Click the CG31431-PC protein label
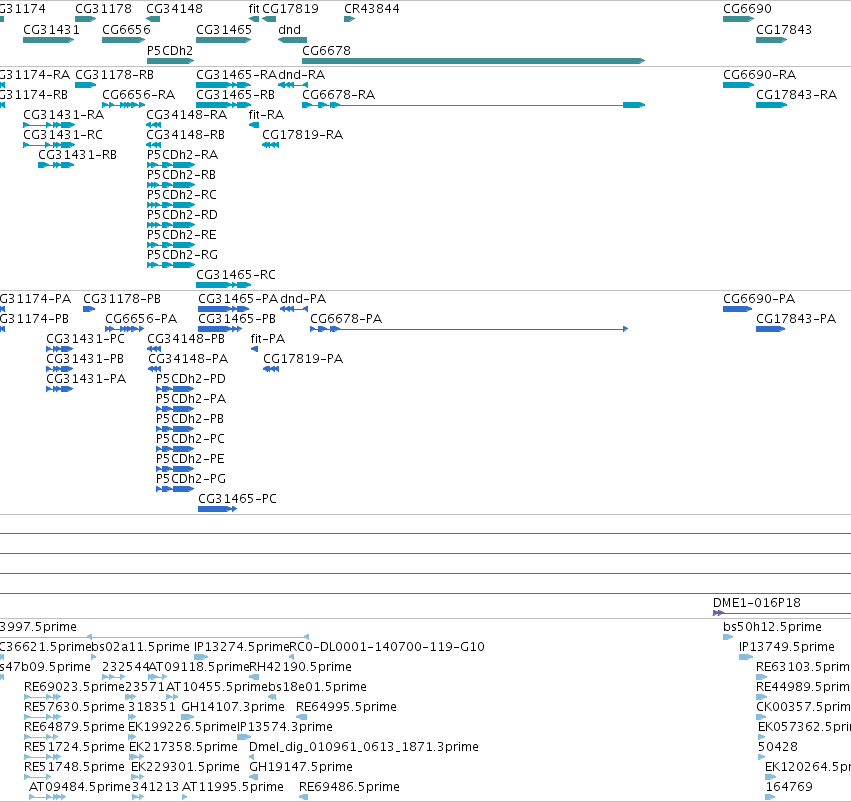Screen dimensions: 851x802 coord(85,339)
